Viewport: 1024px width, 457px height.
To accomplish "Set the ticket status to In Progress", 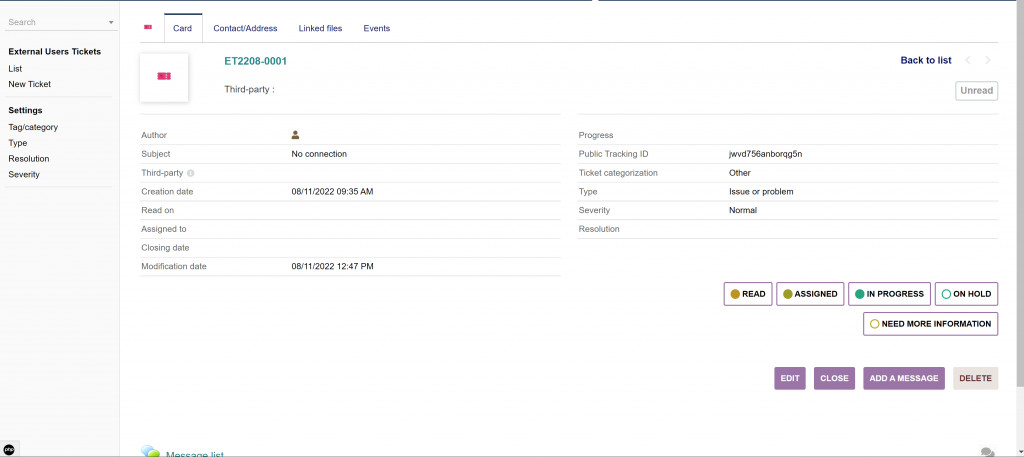I will (889, 294).
